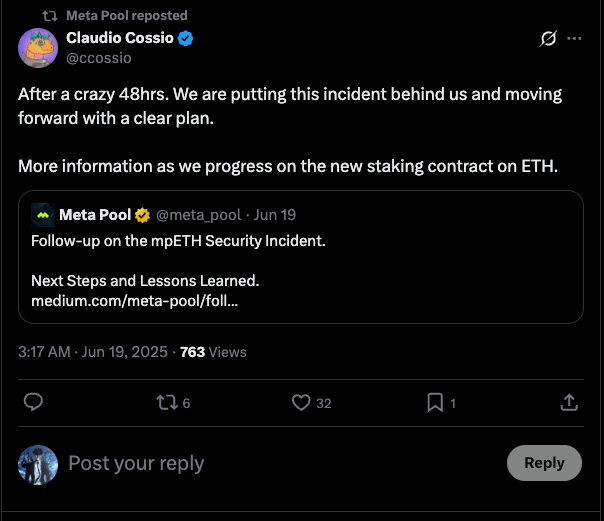
Task: Bookmark this post
Action: [435, 402]
